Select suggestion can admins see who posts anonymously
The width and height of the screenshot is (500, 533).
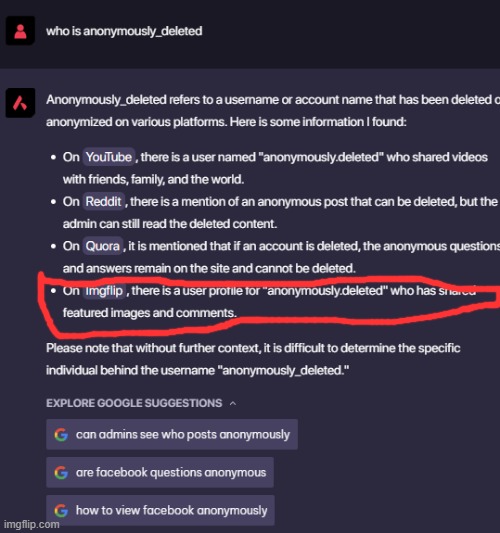[x=172, y=434]
